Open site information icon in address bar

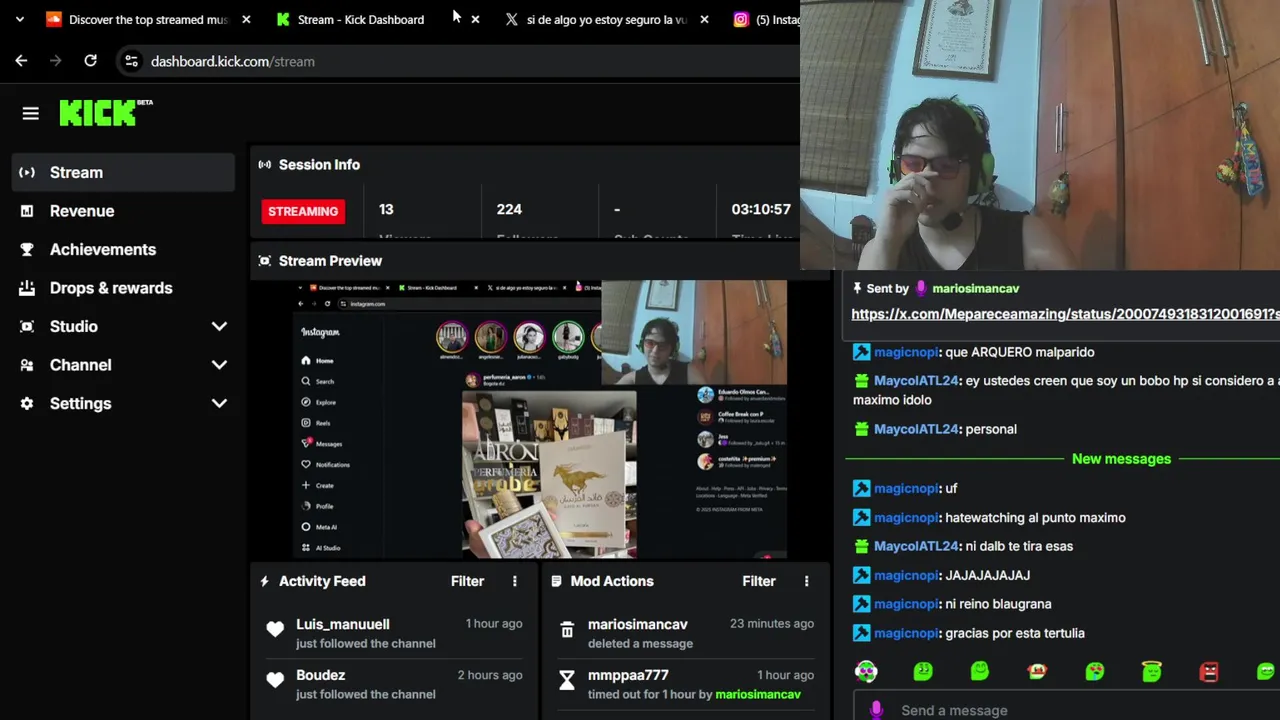point(131,61)
